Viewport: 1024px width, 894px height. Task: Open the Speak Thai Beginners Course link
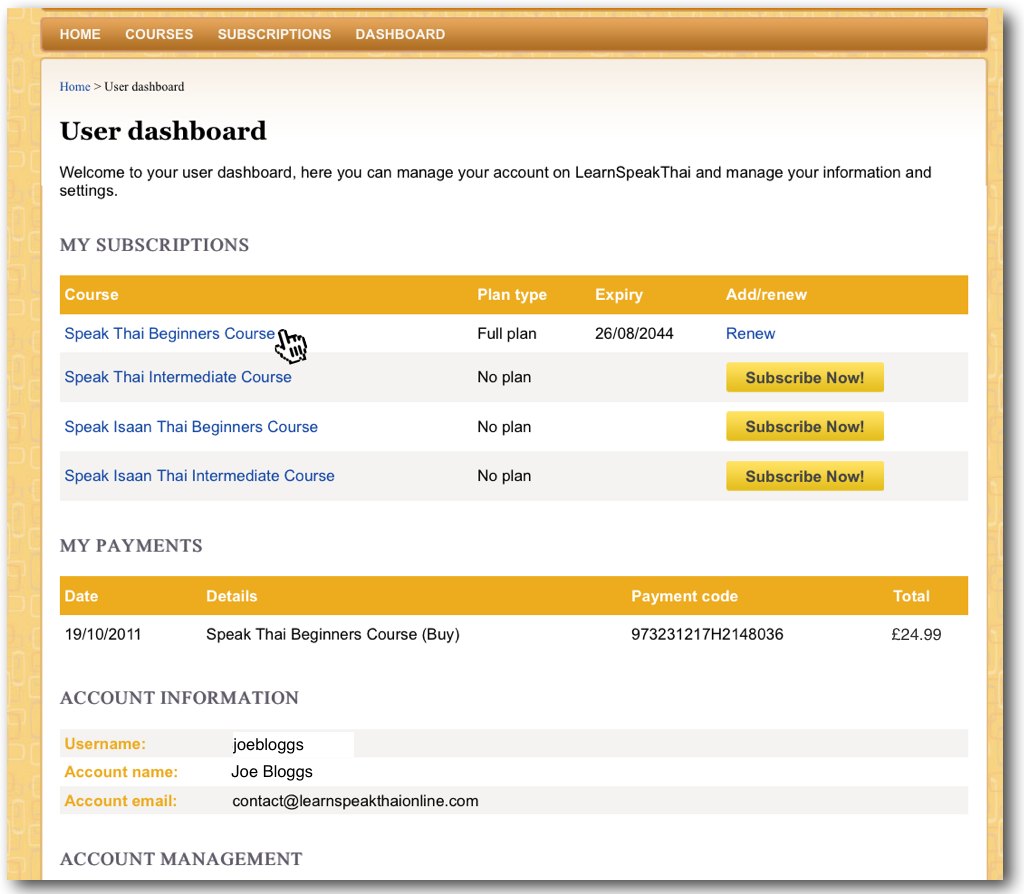click(169, 334)
